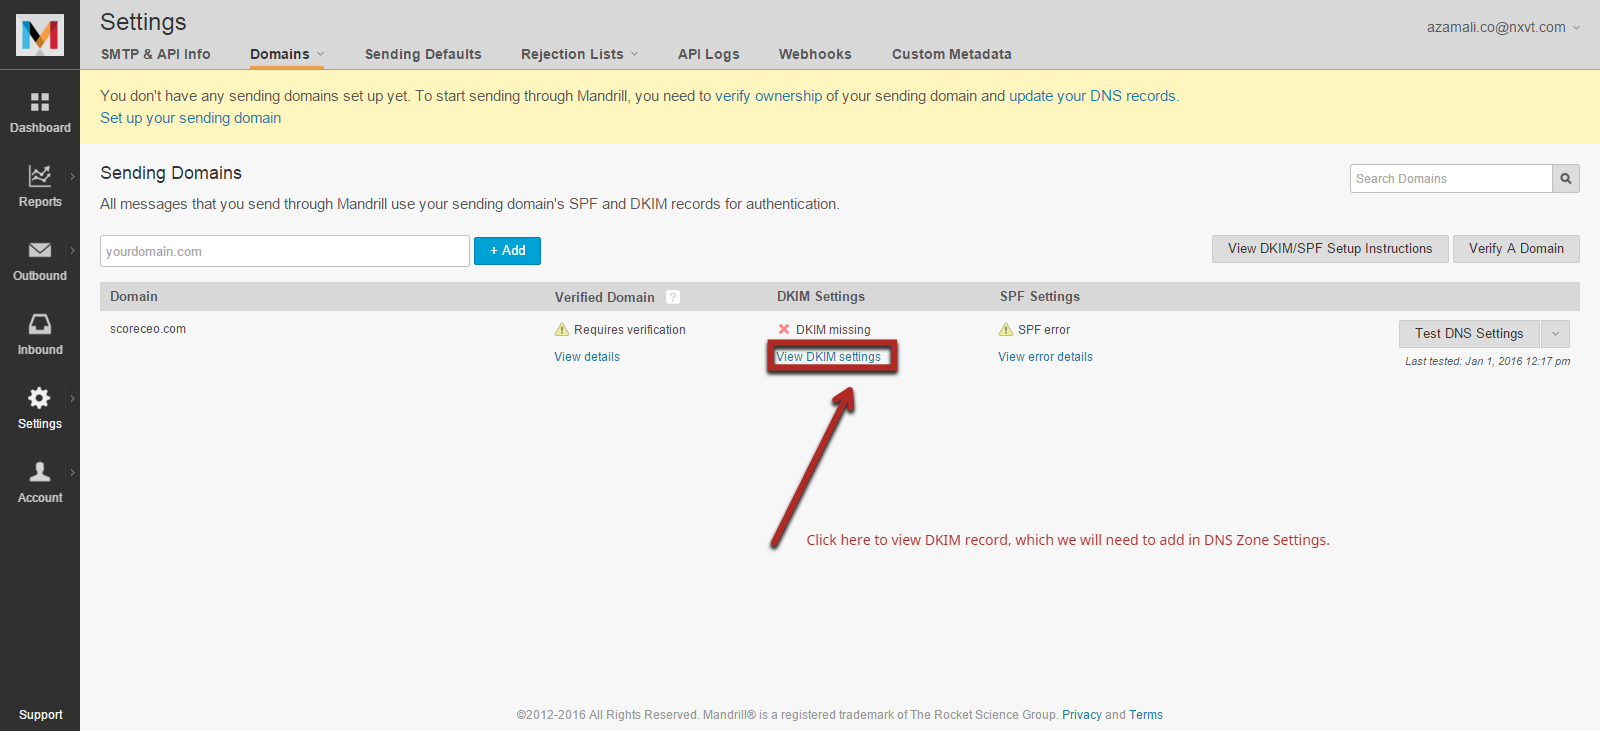The width and height of the screenshot is (1600, 731).
Task: Click the Verified Domain help question mark
Action: tap(673, 297)
